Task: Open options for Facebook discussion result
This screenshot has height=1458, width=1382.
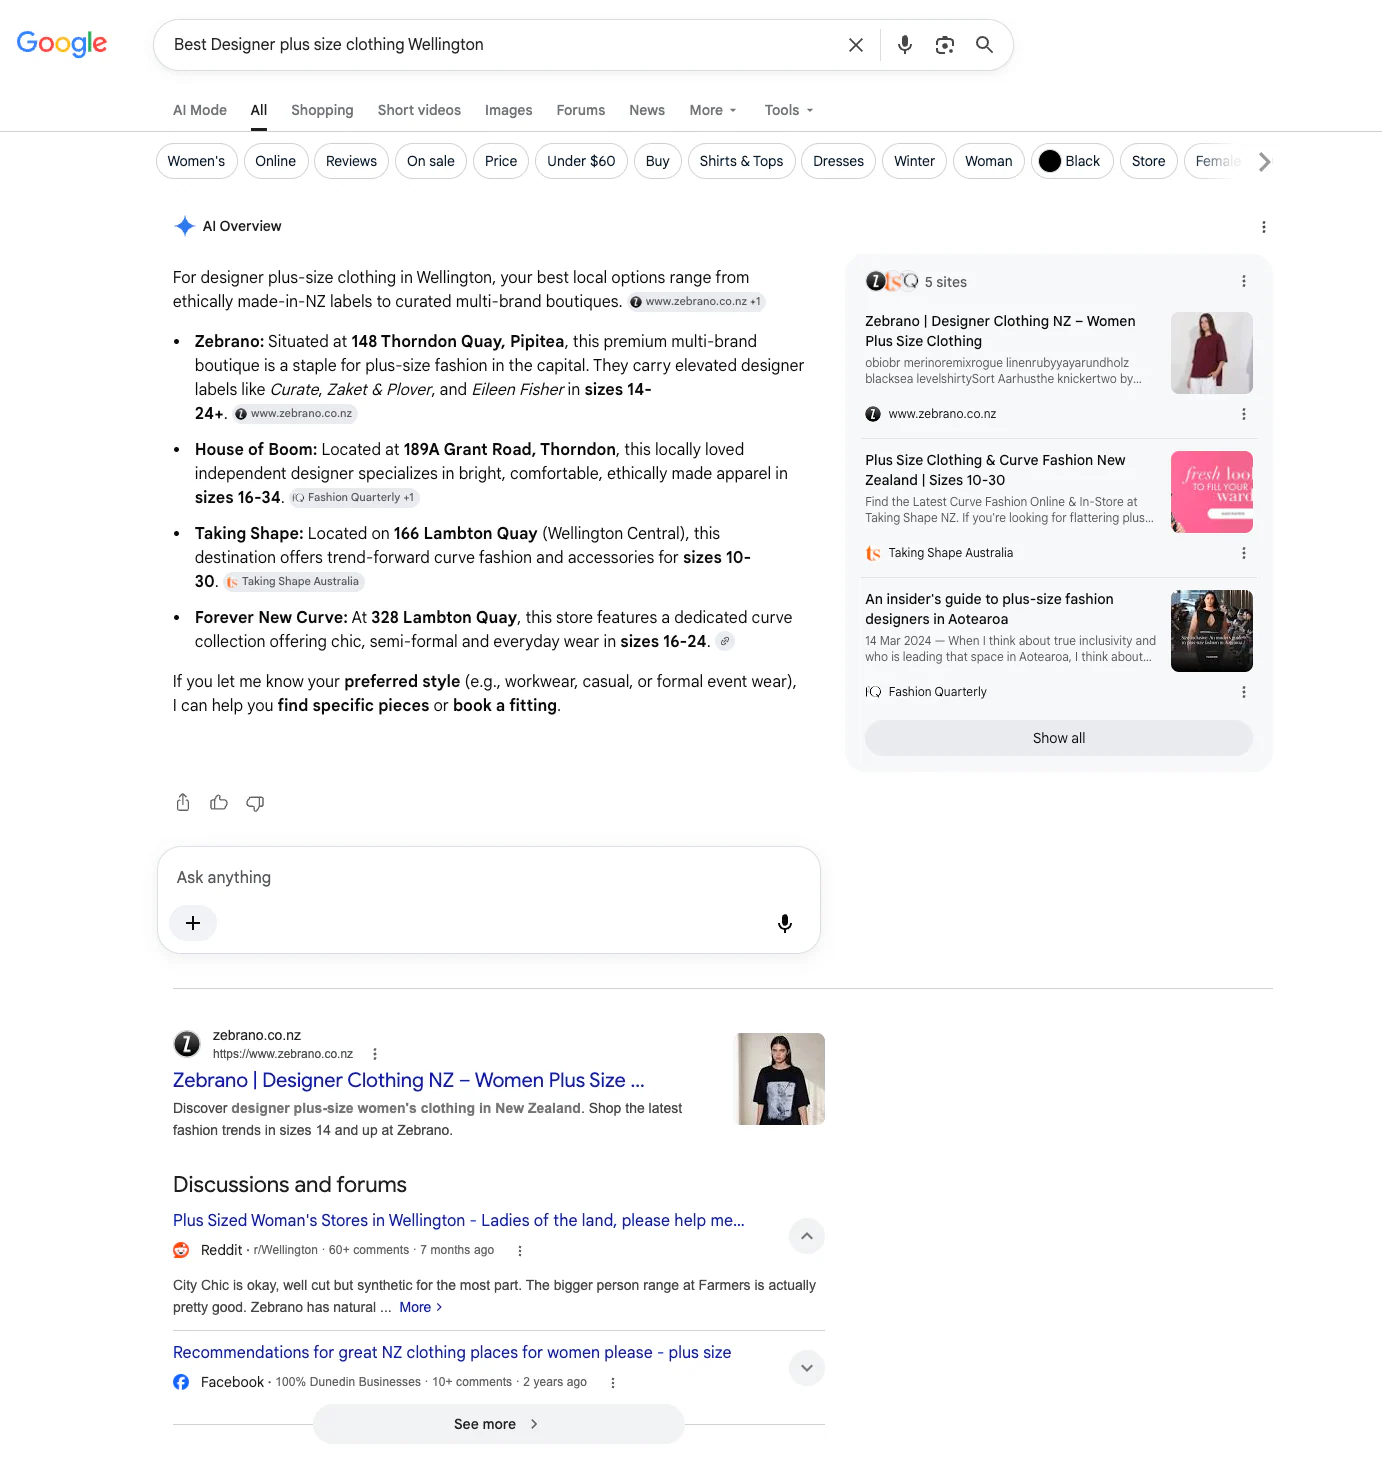Action: pos(613,1382)
